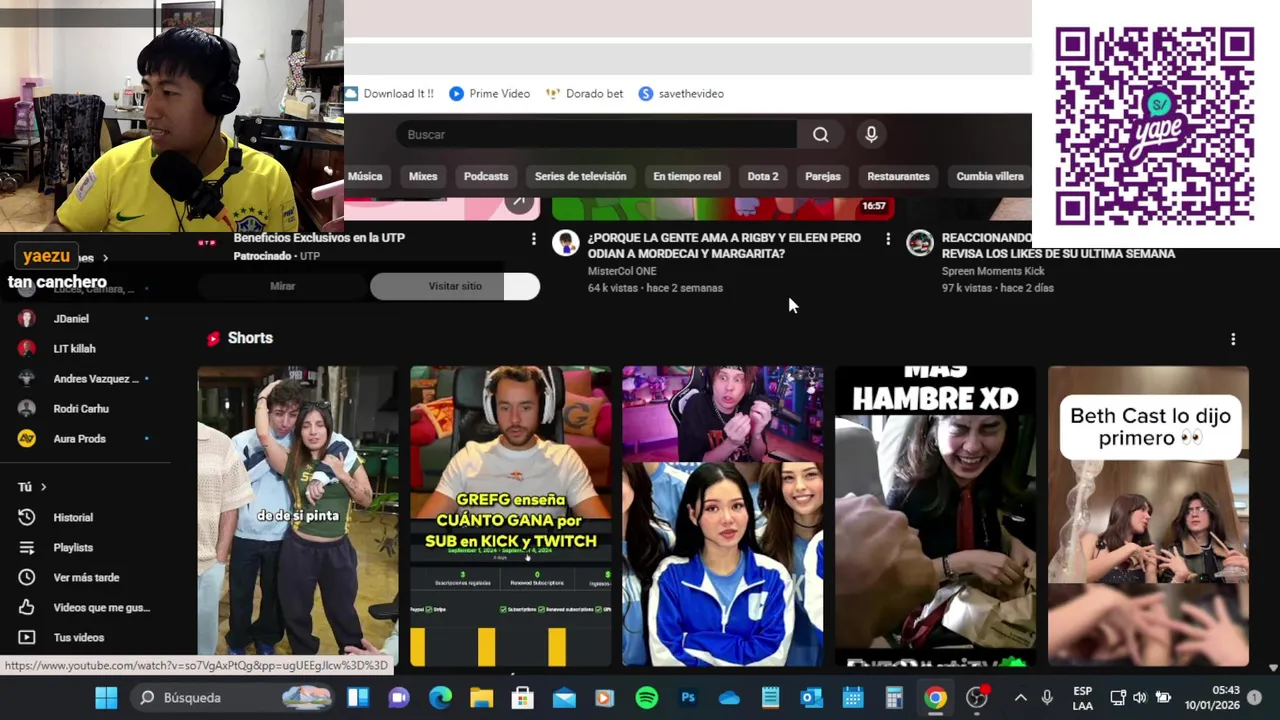Open File Explorer from taskbar

(x=481, y=698)
